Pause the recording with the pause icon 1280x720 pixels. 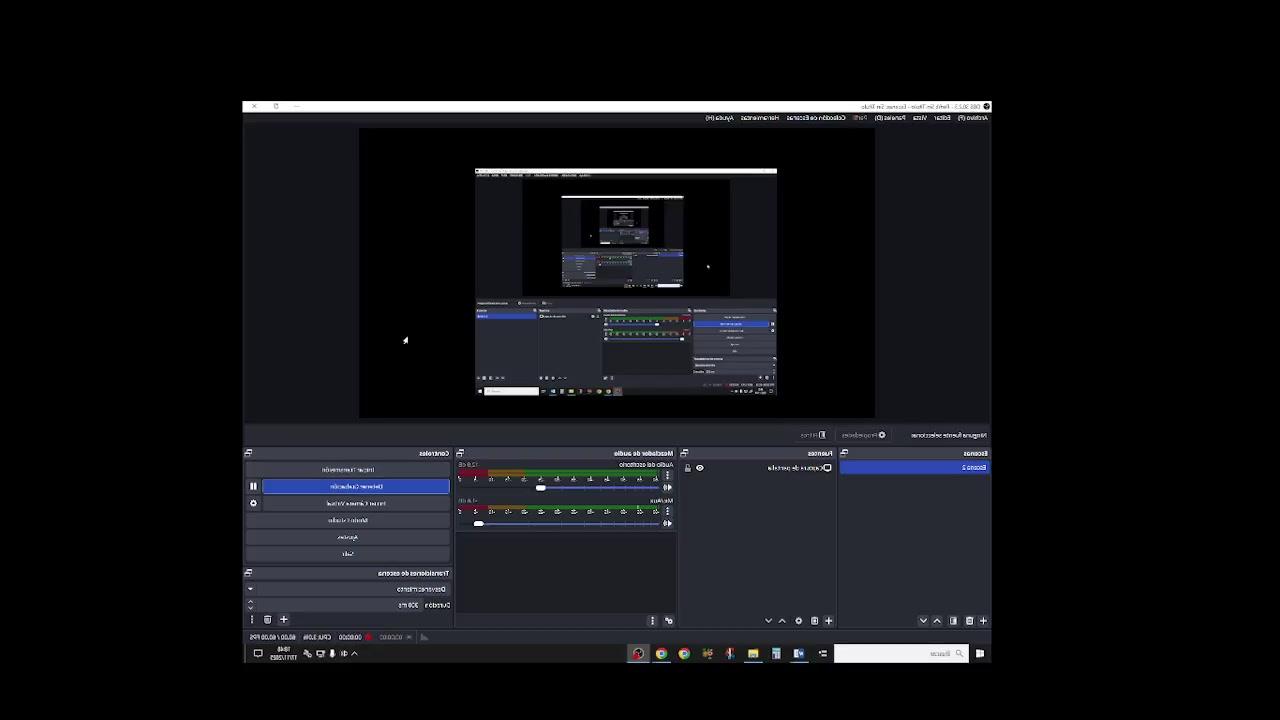tap(253, 486)
